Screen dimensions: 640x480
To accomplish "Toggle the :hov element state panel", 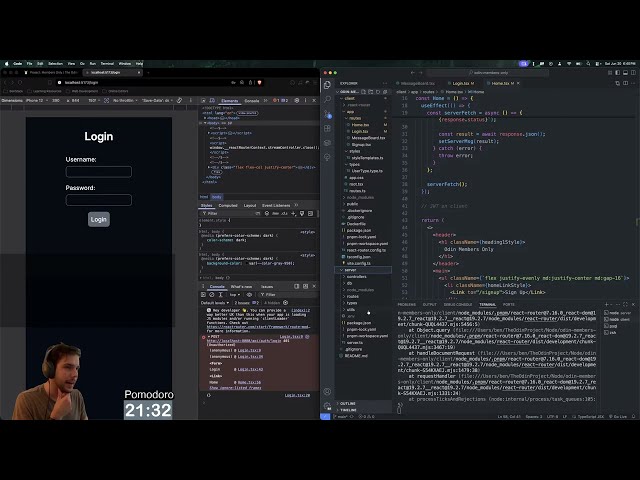I will pyautogui.click(x=276, y=213).
